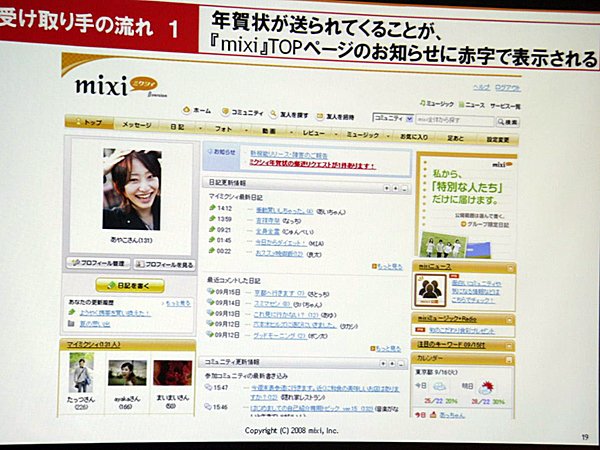Open the ニュース link in top right
The width and height of the screenshot is (600, 450).
click(472, 104)
